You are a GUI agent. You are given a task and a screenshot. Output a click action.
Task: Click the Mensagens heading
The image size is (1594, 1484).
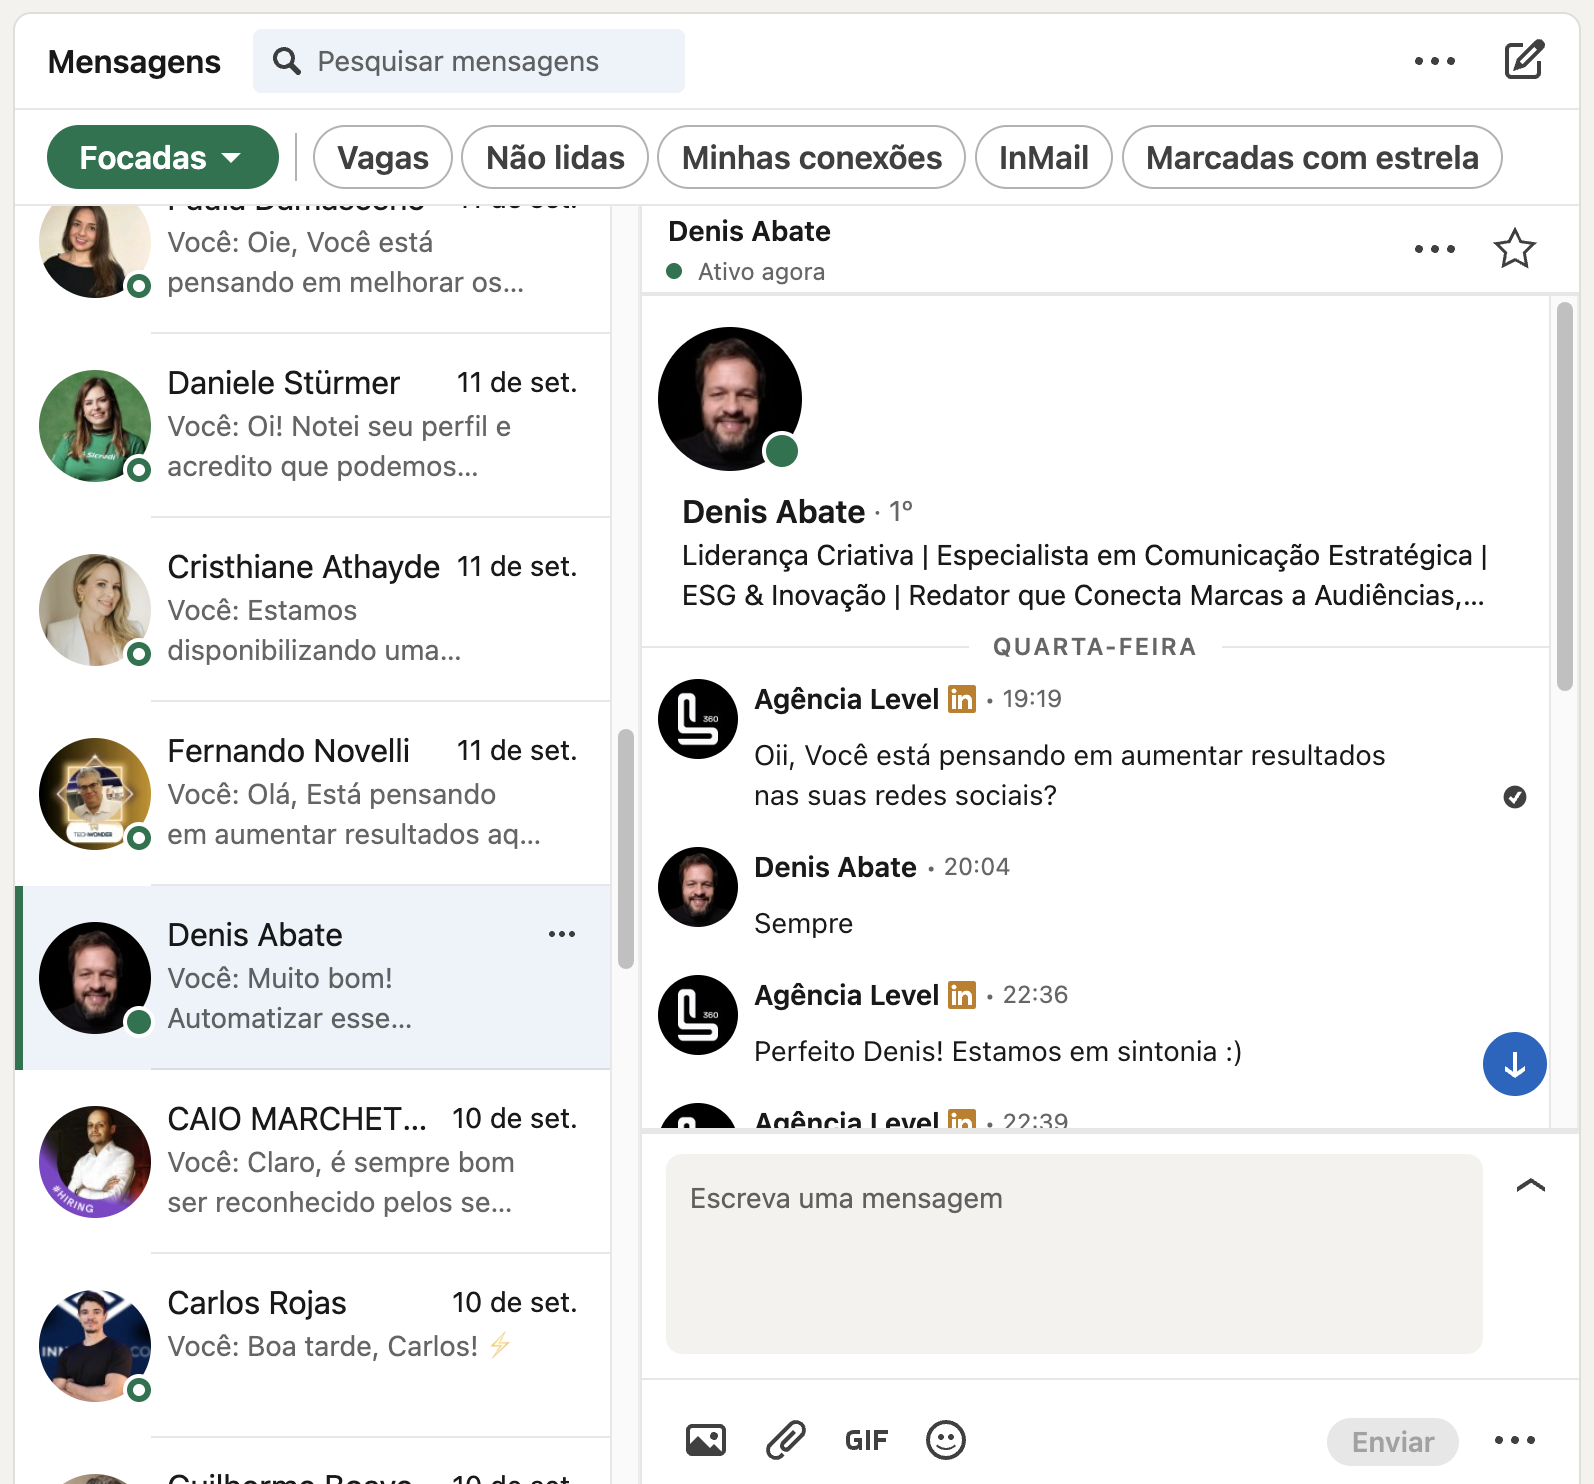point(134,62)
